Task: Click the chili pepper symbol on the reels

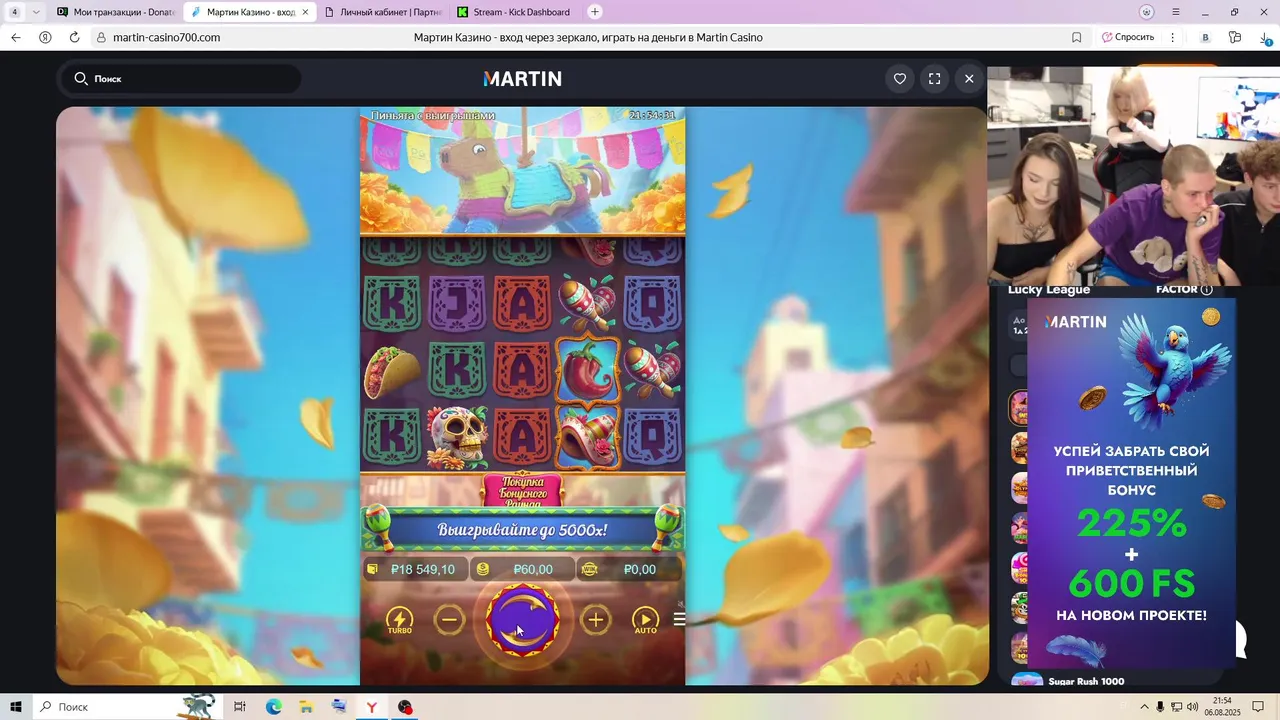Action: (587, 369)
